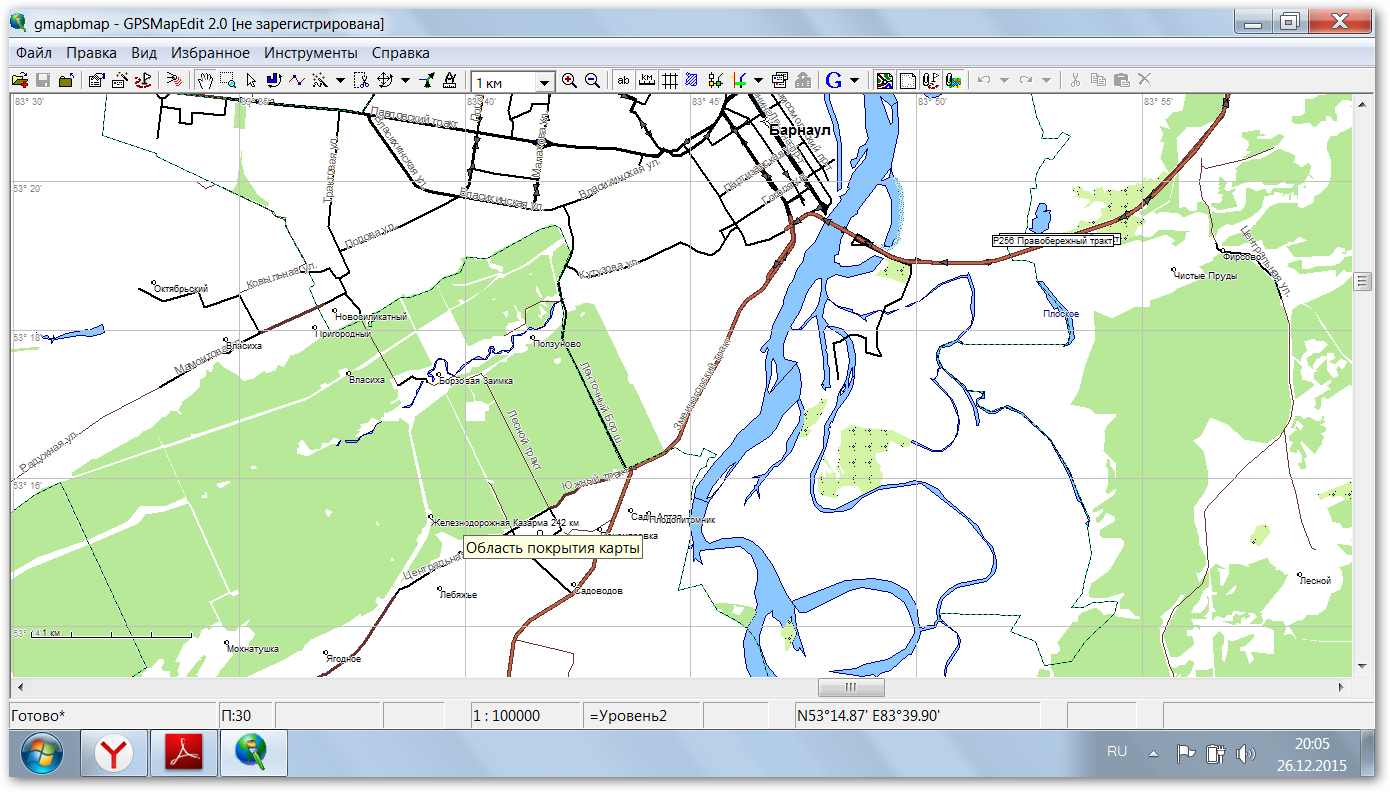Expand the Undo history dropdown
This screenshot has width=1390, height=792.
click(1004, 80)
